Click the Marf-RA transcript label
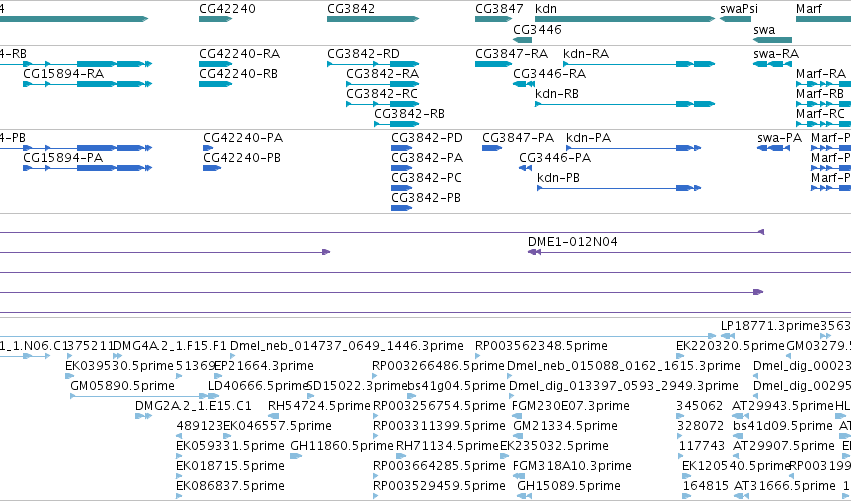Viewport: 851px width, 501px height. 821,73
